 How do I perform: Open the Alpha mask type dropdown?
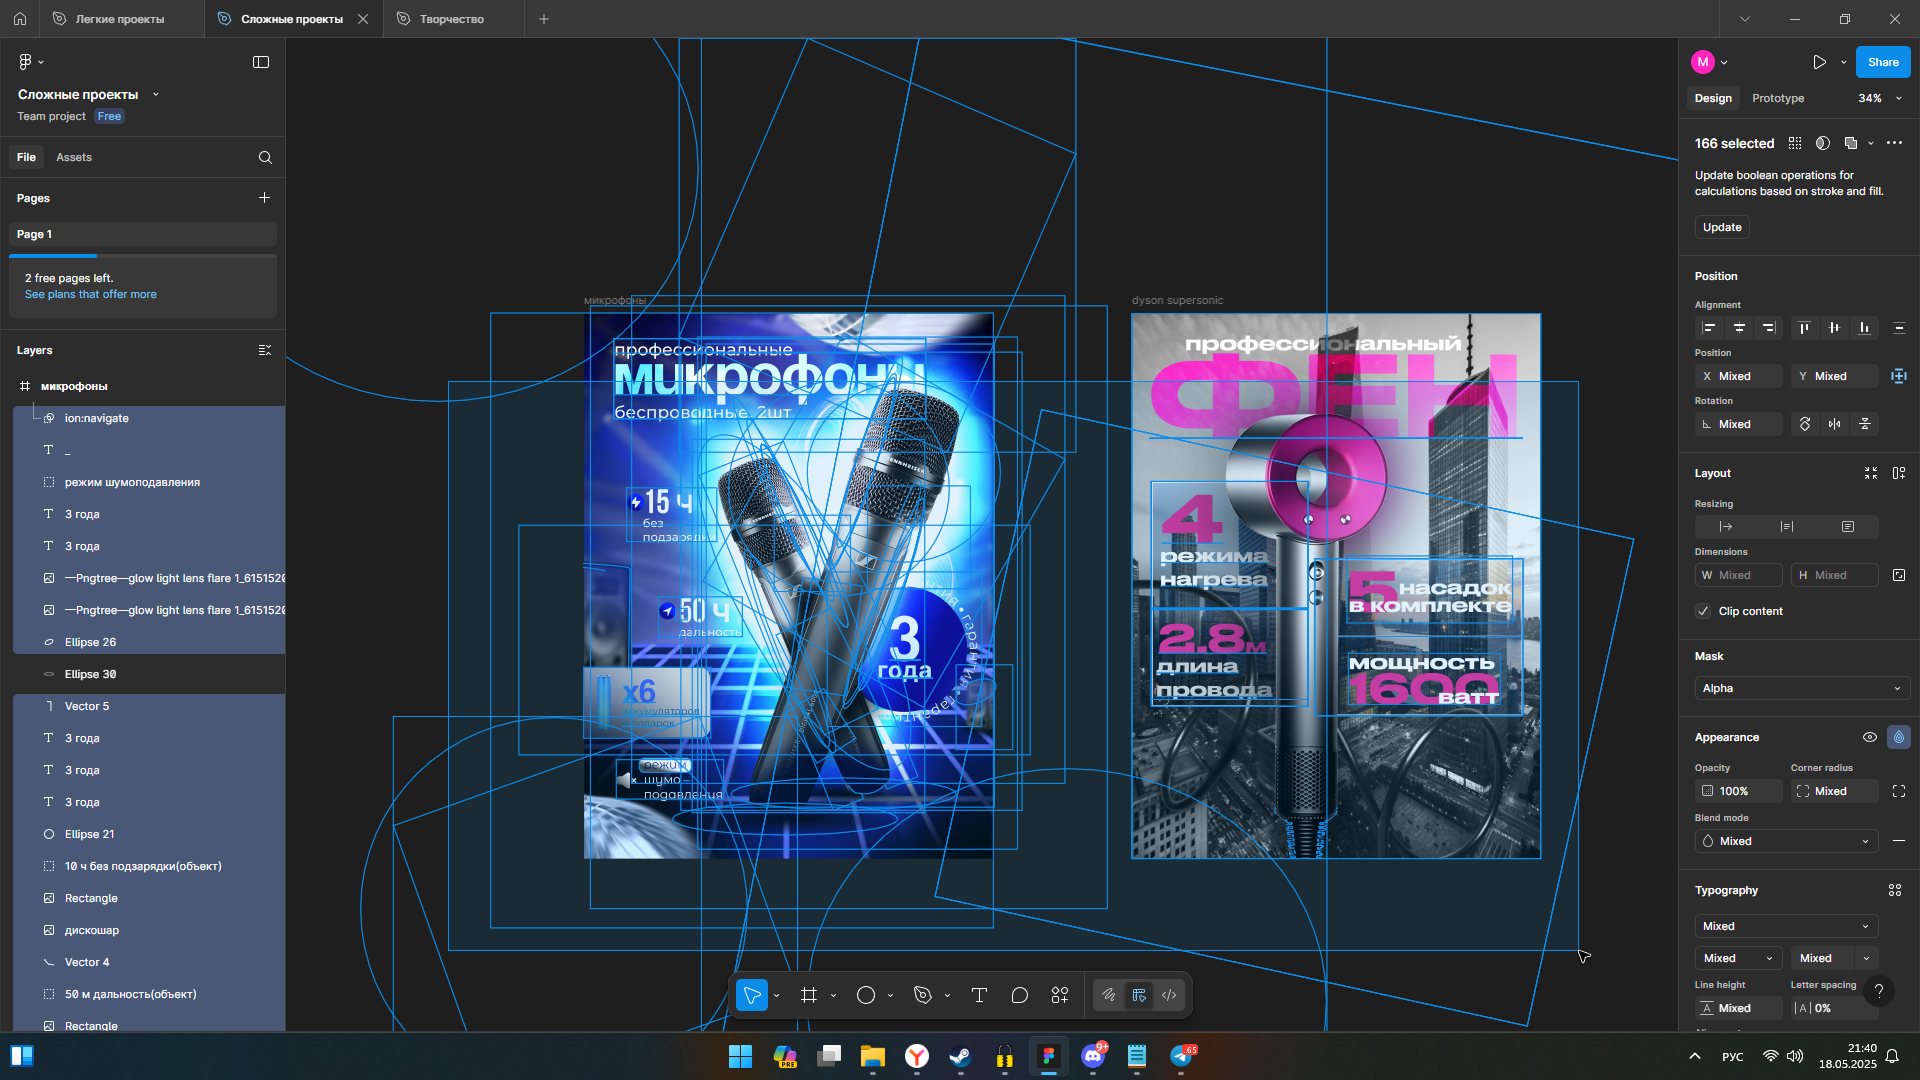click(x=1802, y=688)
